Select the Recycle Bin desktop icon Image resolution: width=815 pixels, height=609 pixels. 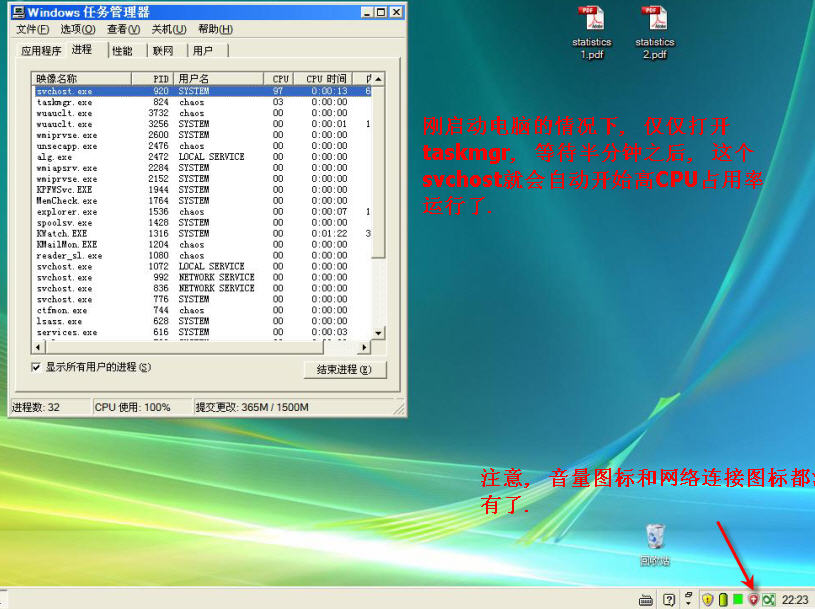point(655,544)
